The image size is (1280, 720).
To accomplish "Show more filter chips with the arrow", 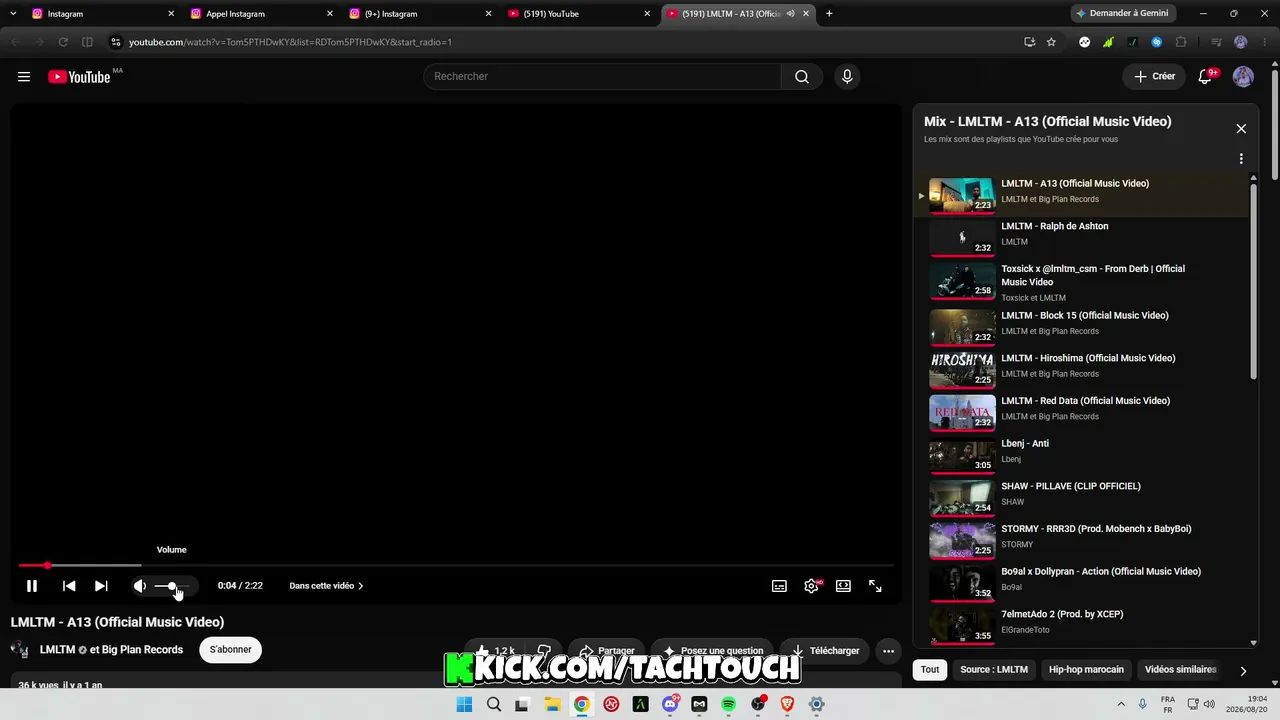I will pyautogui.click(x=1243, y=670).
